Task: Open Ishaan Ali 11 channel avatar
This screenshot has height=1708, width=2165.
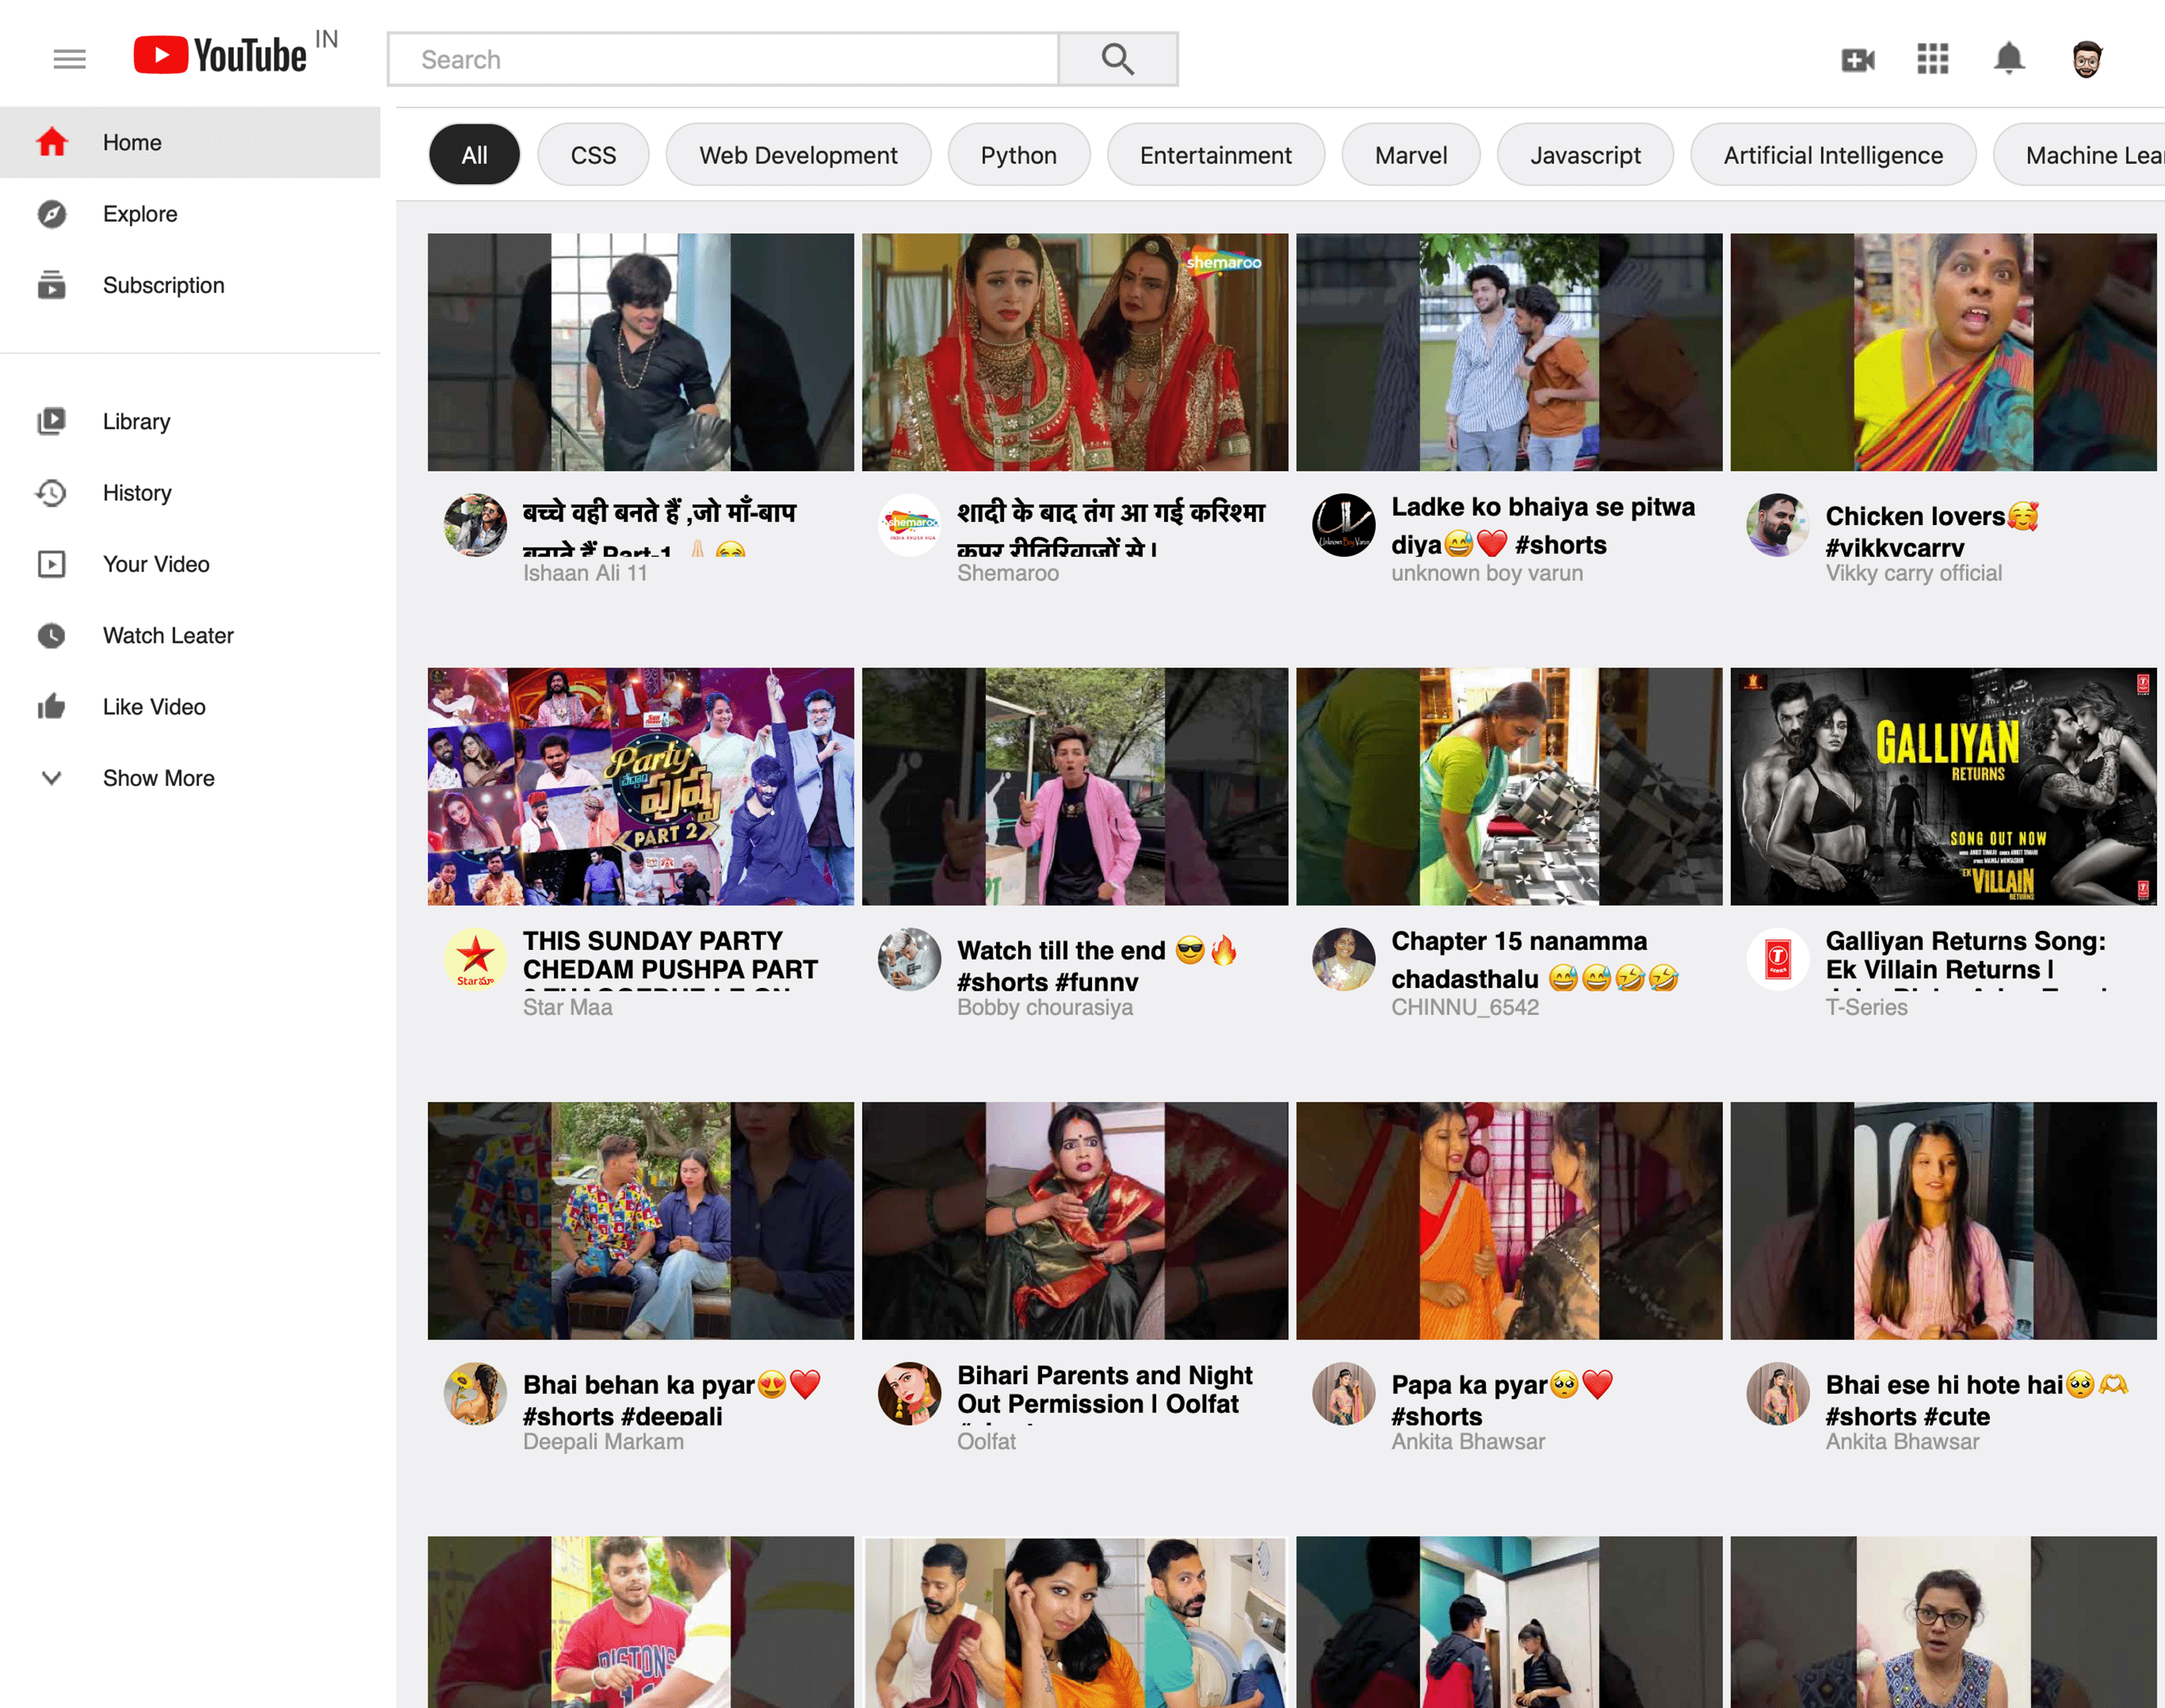Action: (x=475, y=525)
